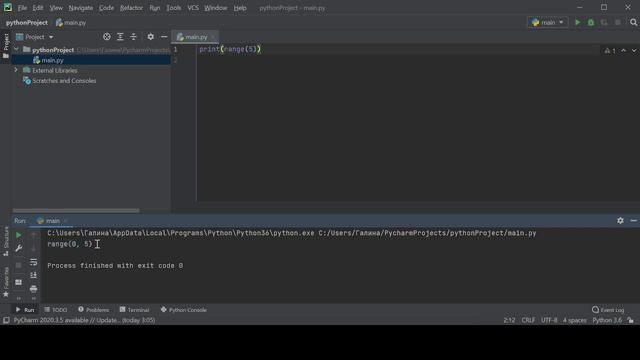Viewport: 640px width, 360px height.
Task: Go to next highlighted error arrow
Action: [x=634, y=51]
